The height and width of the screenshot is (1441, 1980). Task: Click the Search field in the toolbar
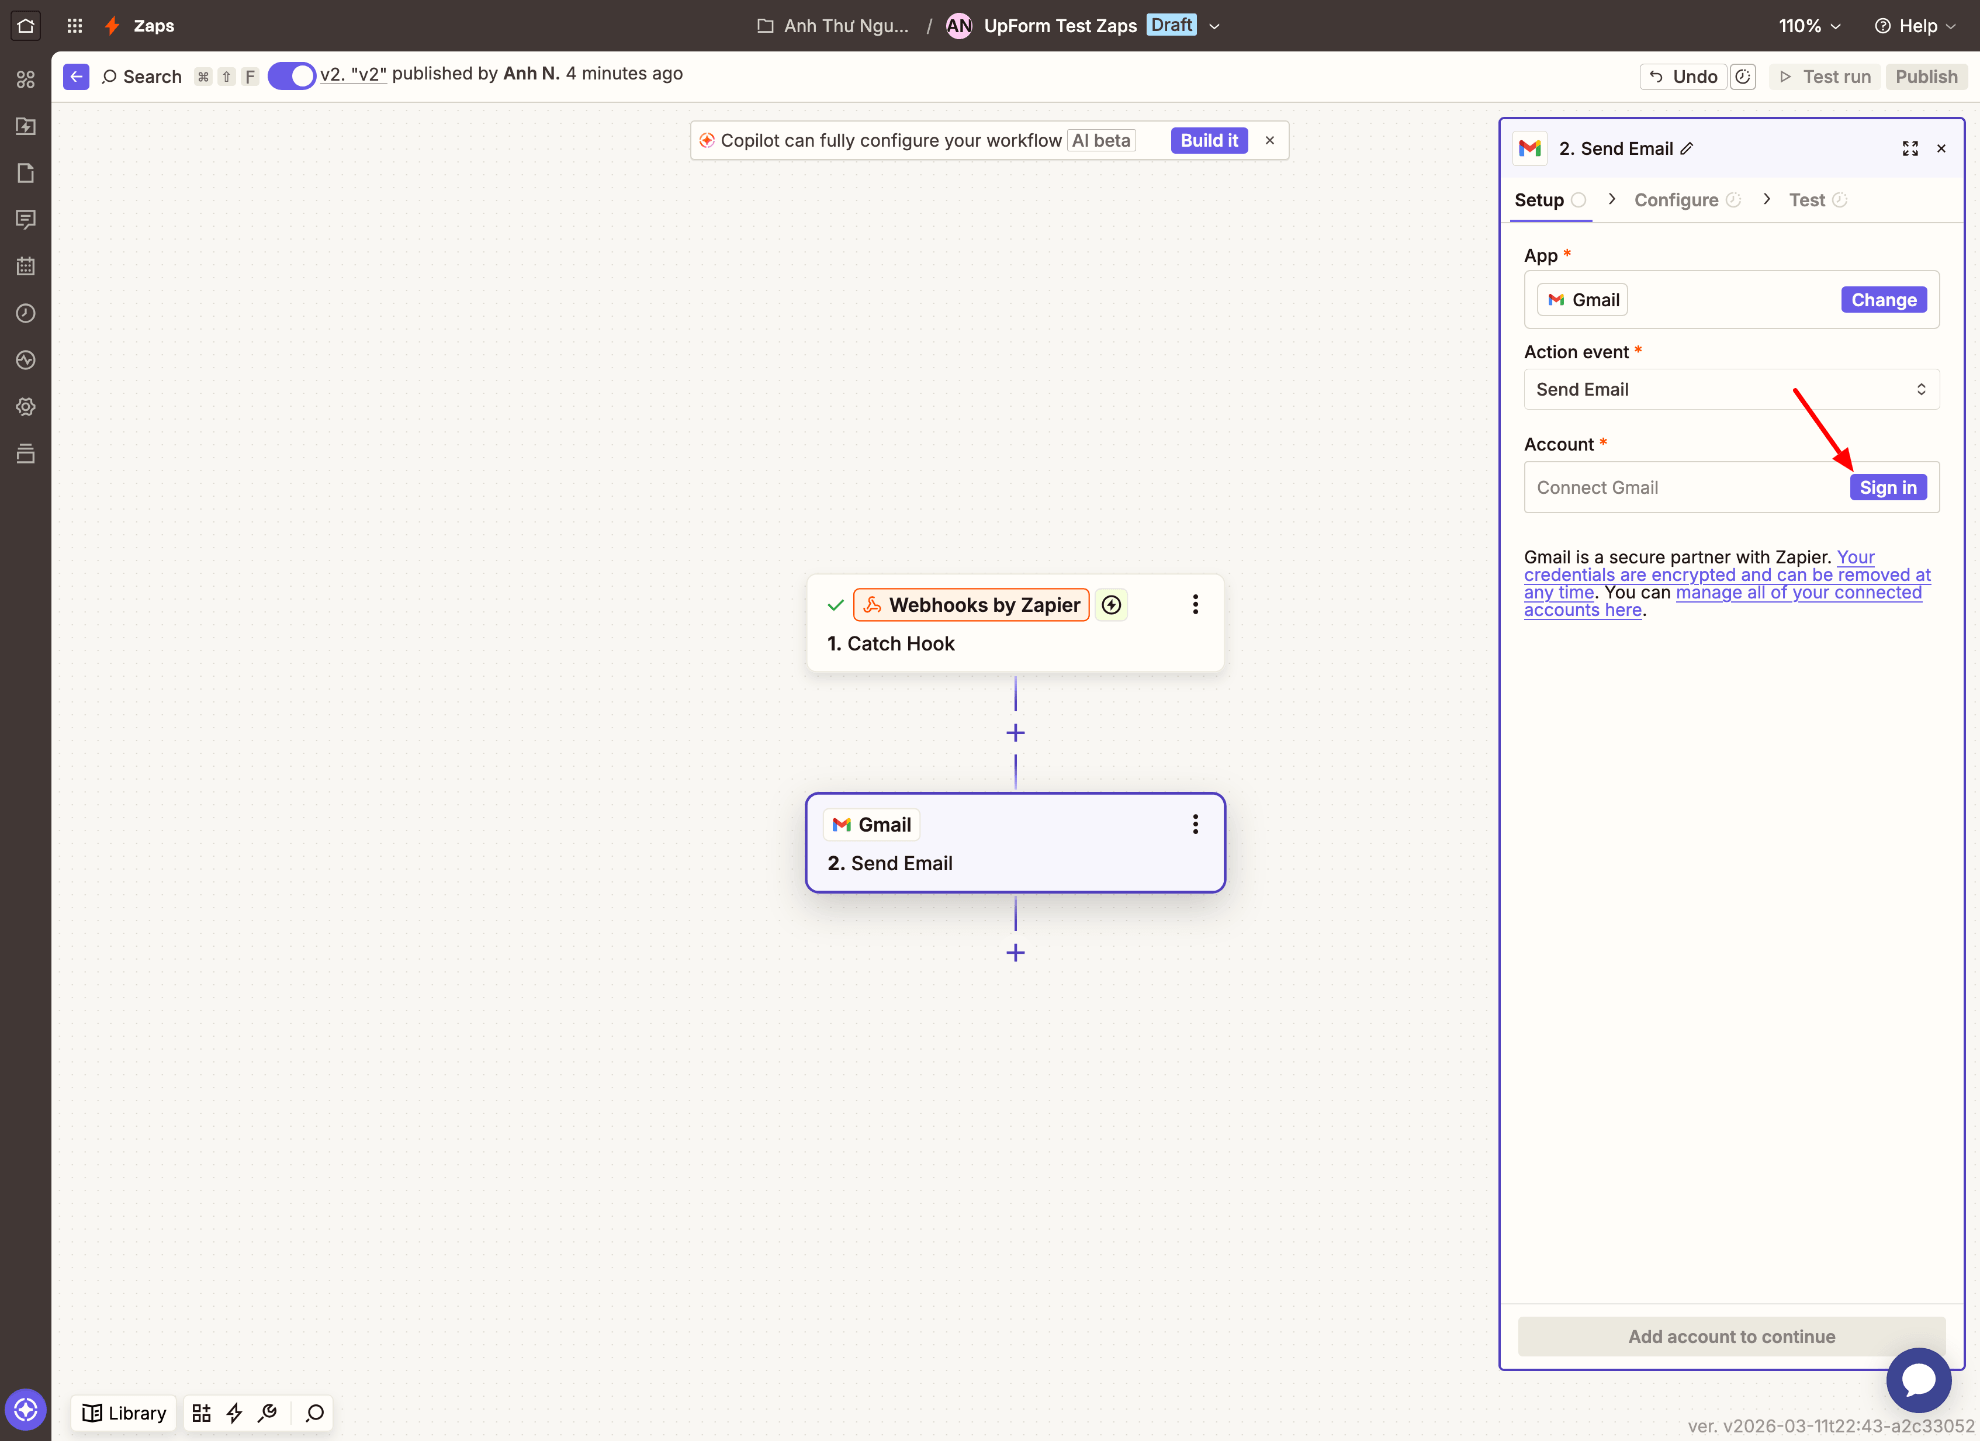point(141,77)
